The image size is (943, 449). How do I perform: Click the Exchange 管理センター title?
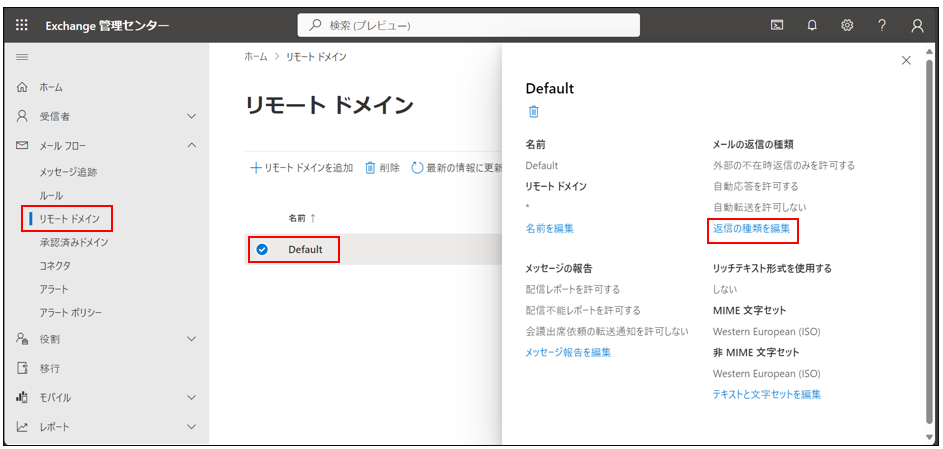coord(107,25)
